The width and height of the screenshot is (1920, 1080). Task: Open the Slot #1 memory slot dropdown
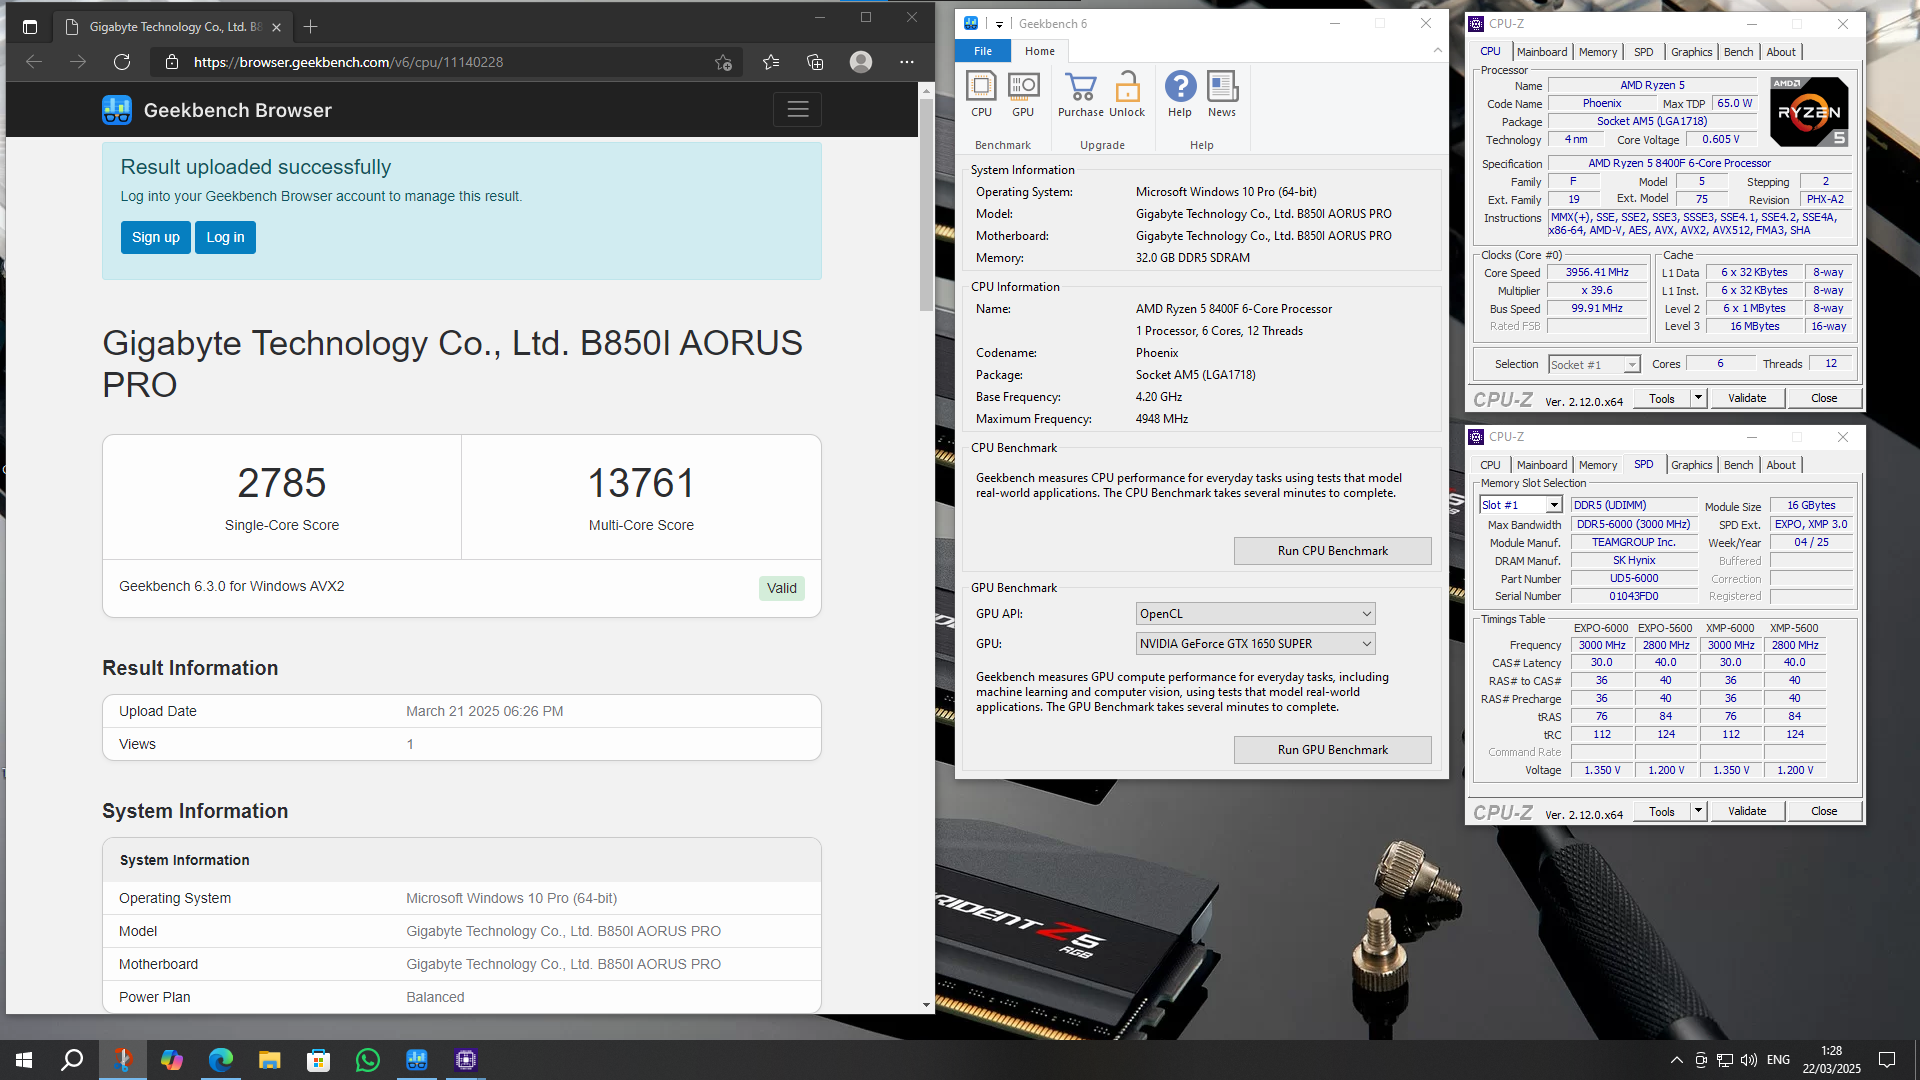pyautogui.click(x=1520, y=506)
